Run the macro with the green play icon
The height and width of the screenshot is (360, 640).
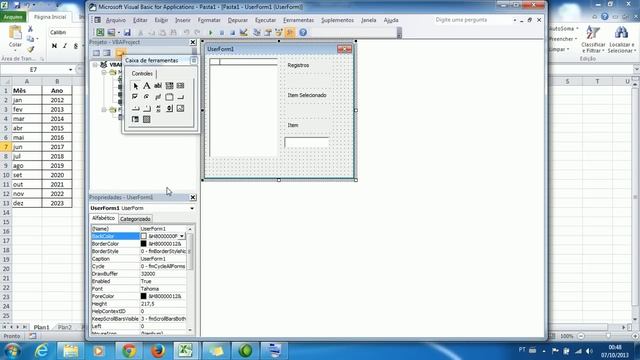[x=211, y=33]
